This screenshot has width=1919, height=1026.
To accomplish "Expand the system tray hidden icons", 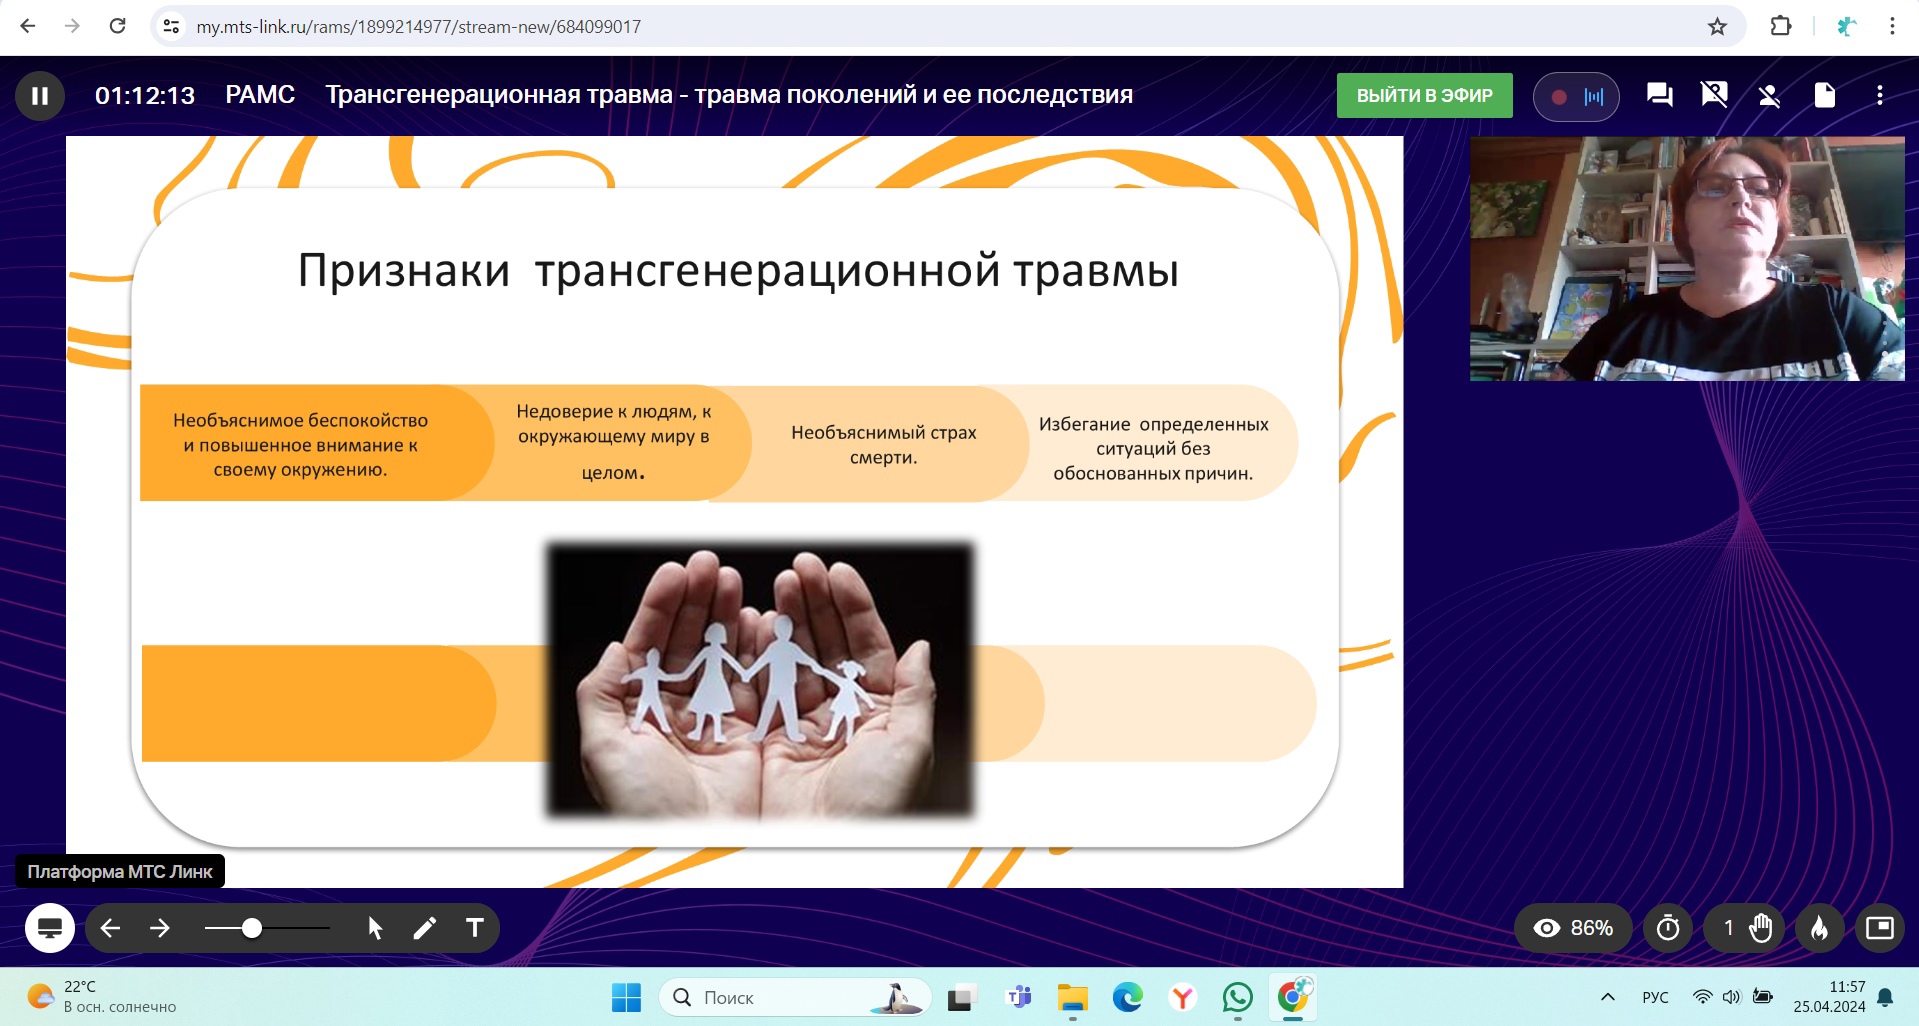I will (x=1608, y=997).
